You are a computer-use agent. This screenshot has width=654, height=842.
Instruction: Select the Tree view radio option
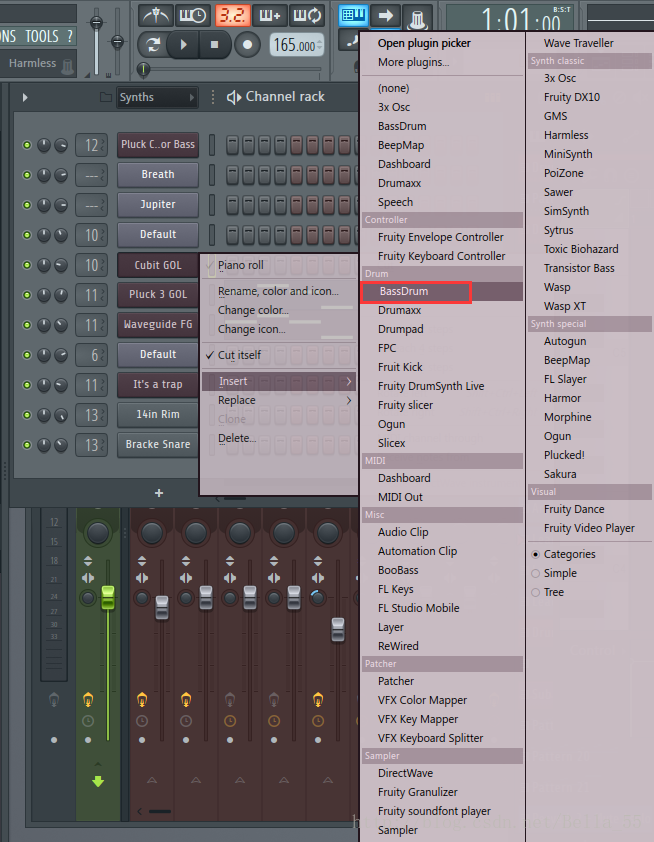pyautogui.click(x=535, y=592)
